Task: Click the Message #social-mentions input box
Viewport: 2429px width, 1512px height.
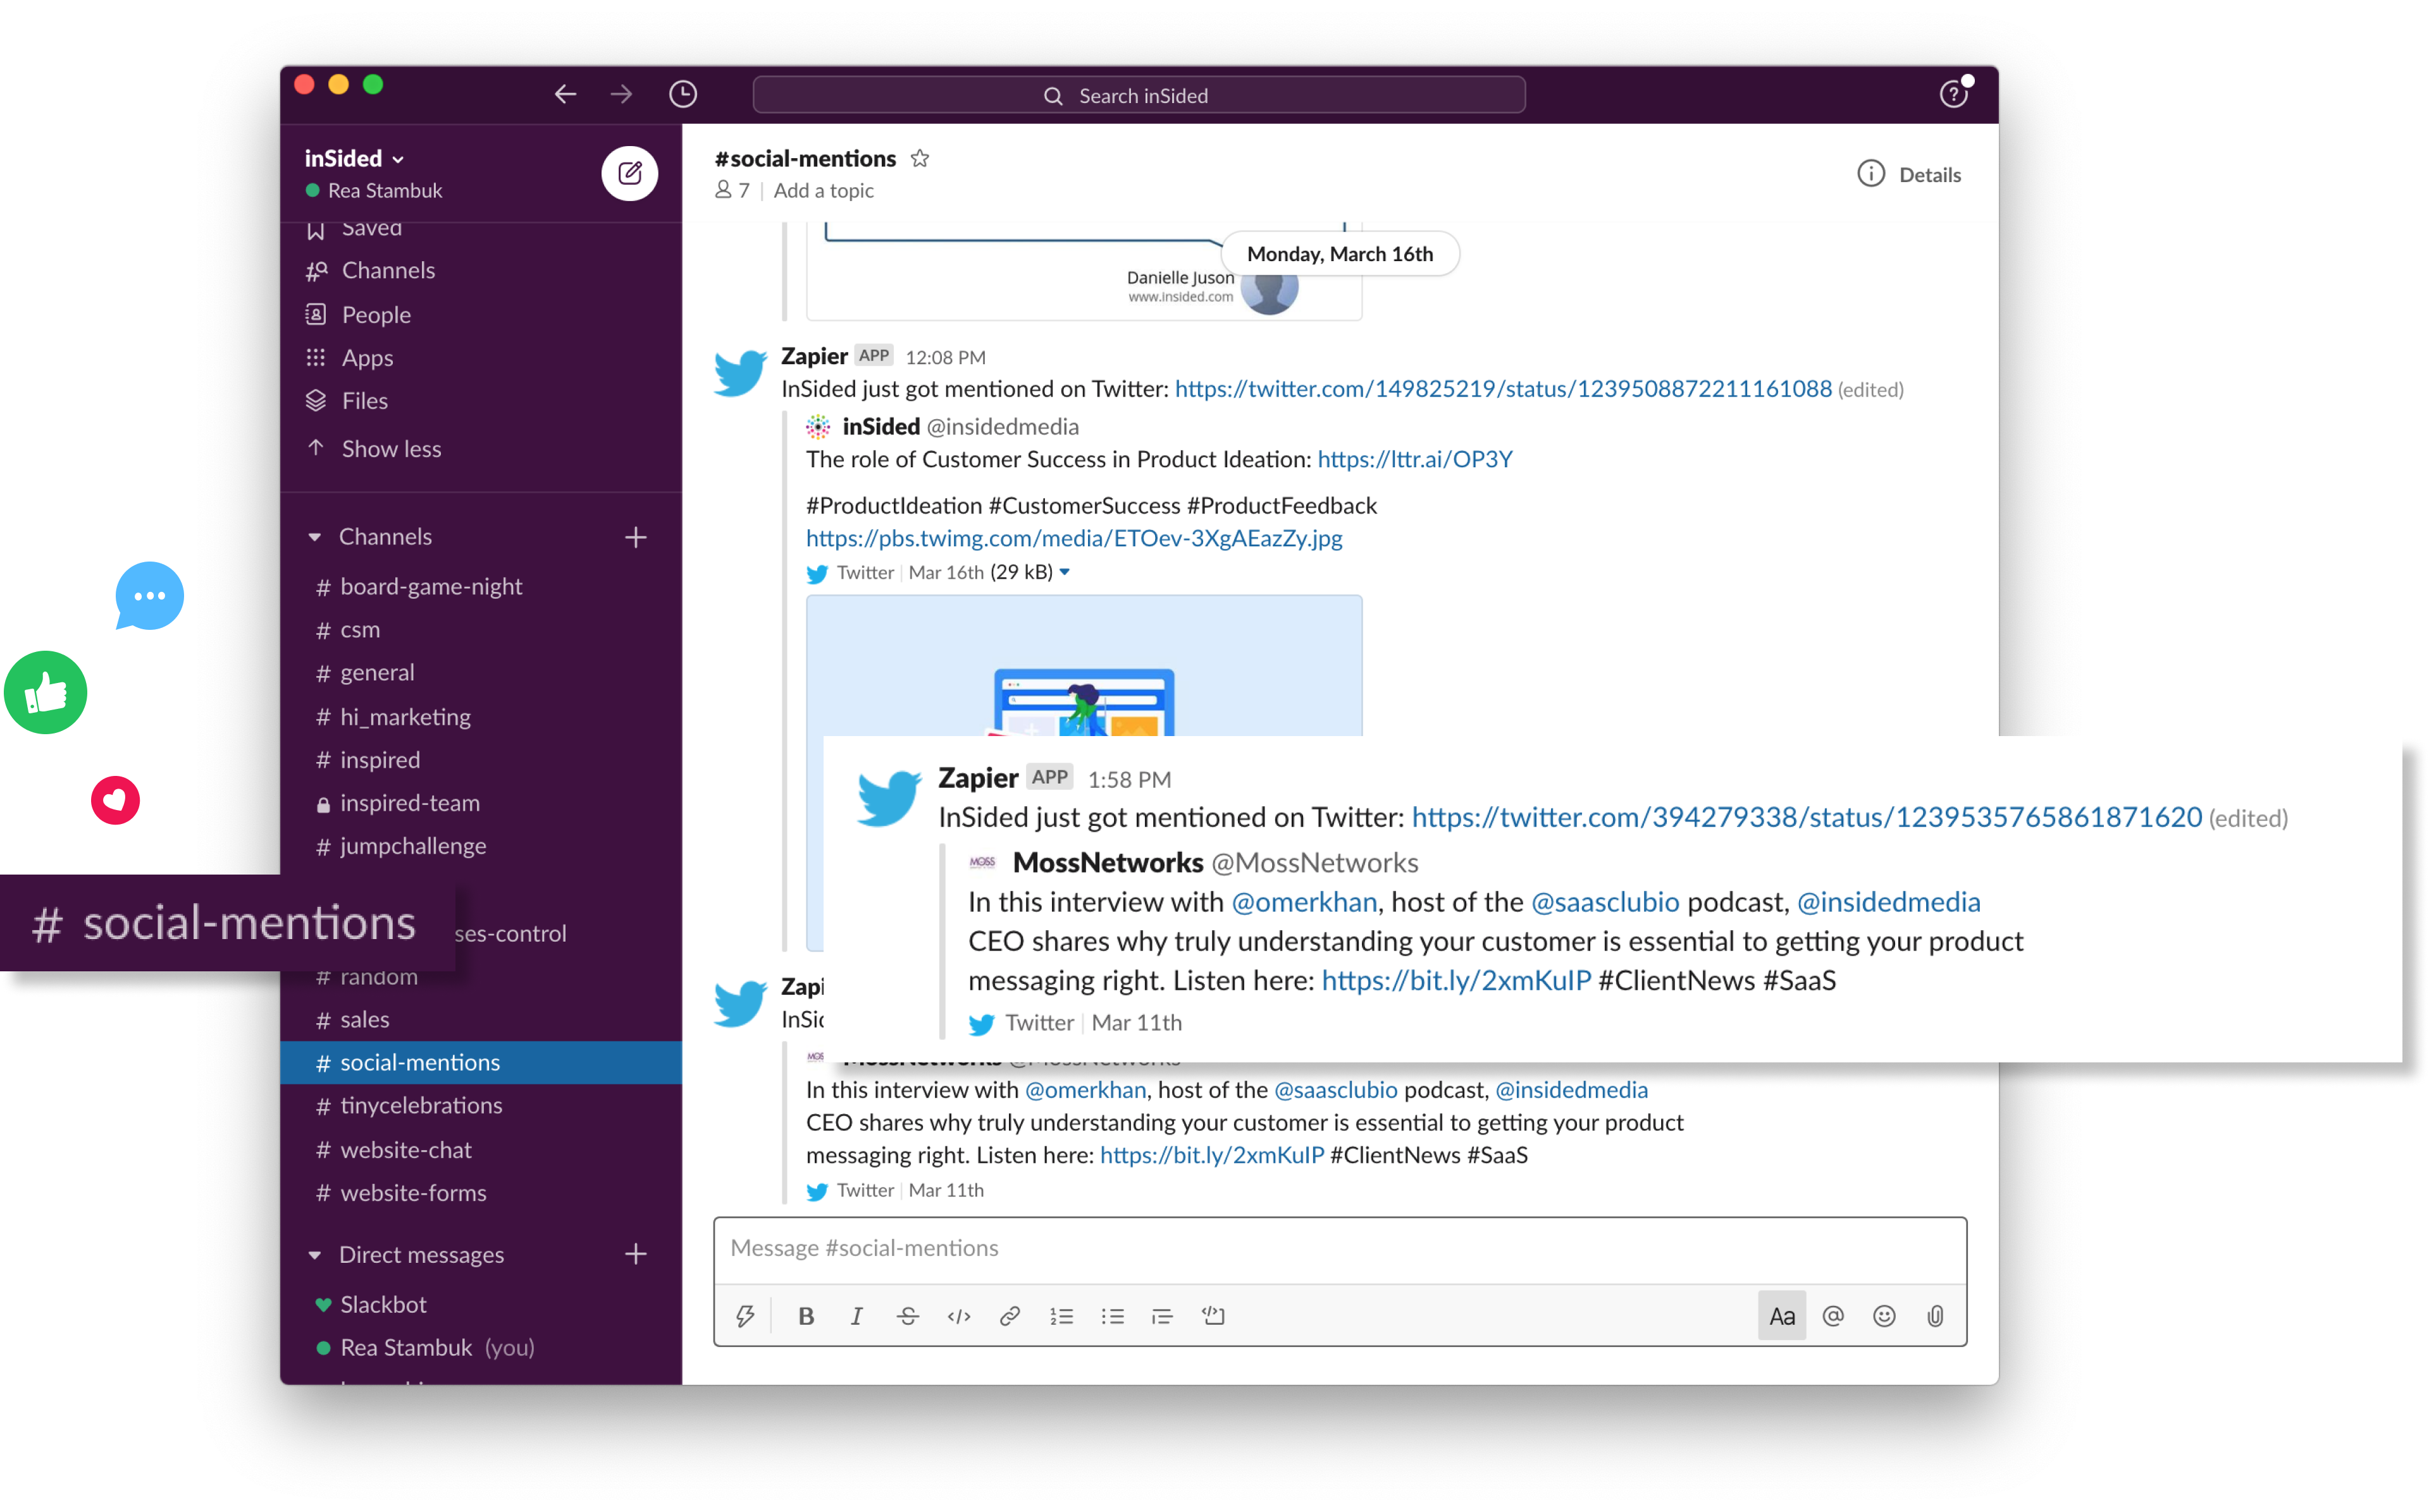Action: click(x=1340, y=1249)
